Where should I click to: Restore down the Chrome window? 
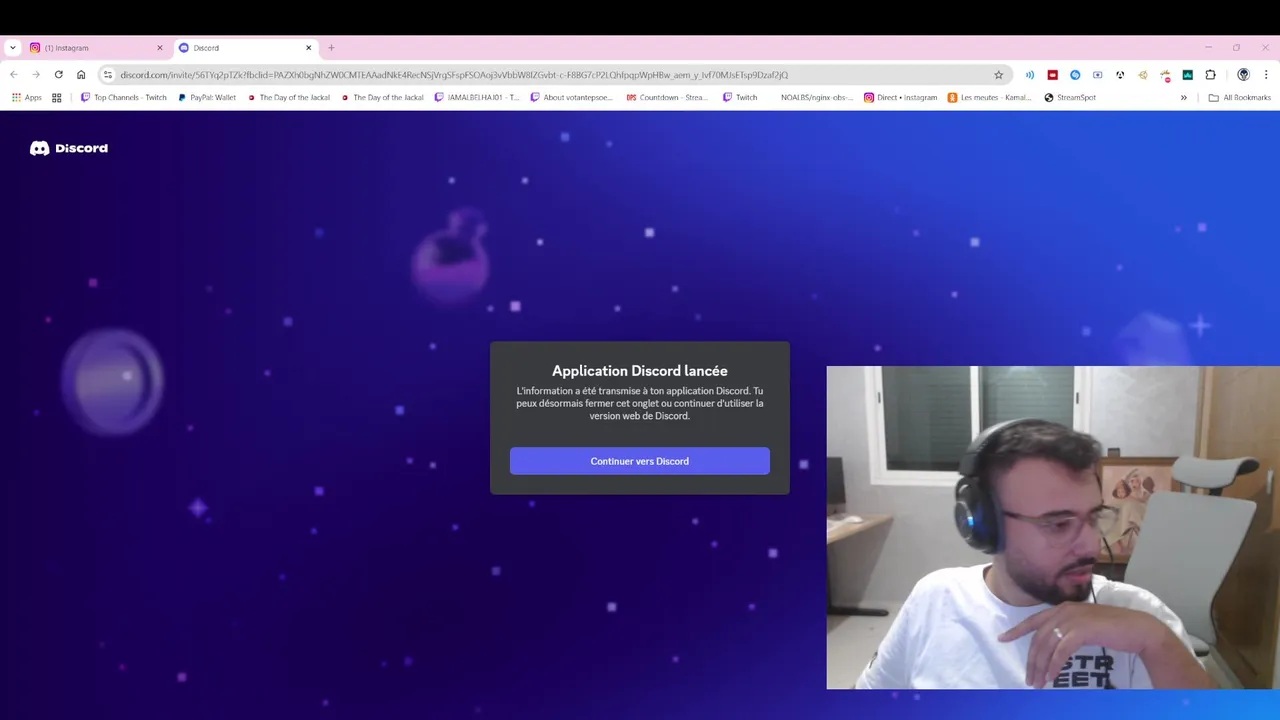1236,47
